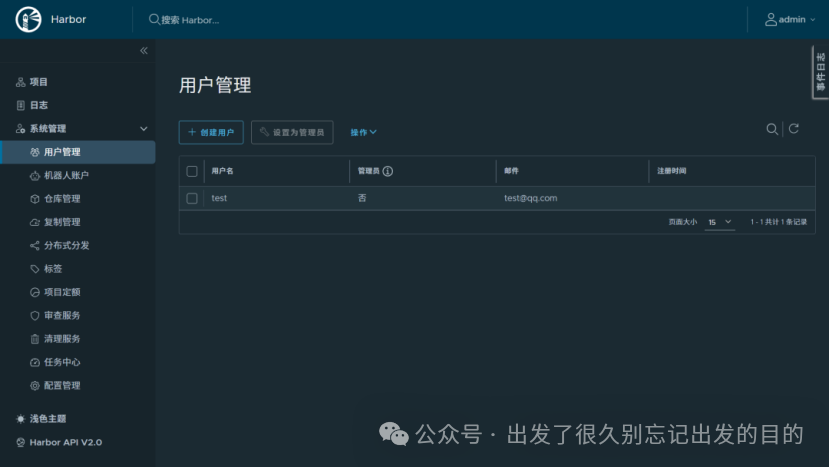Click the 系统管理 sidebar icon
830x467 pixels.
click(x=21, y=129)
